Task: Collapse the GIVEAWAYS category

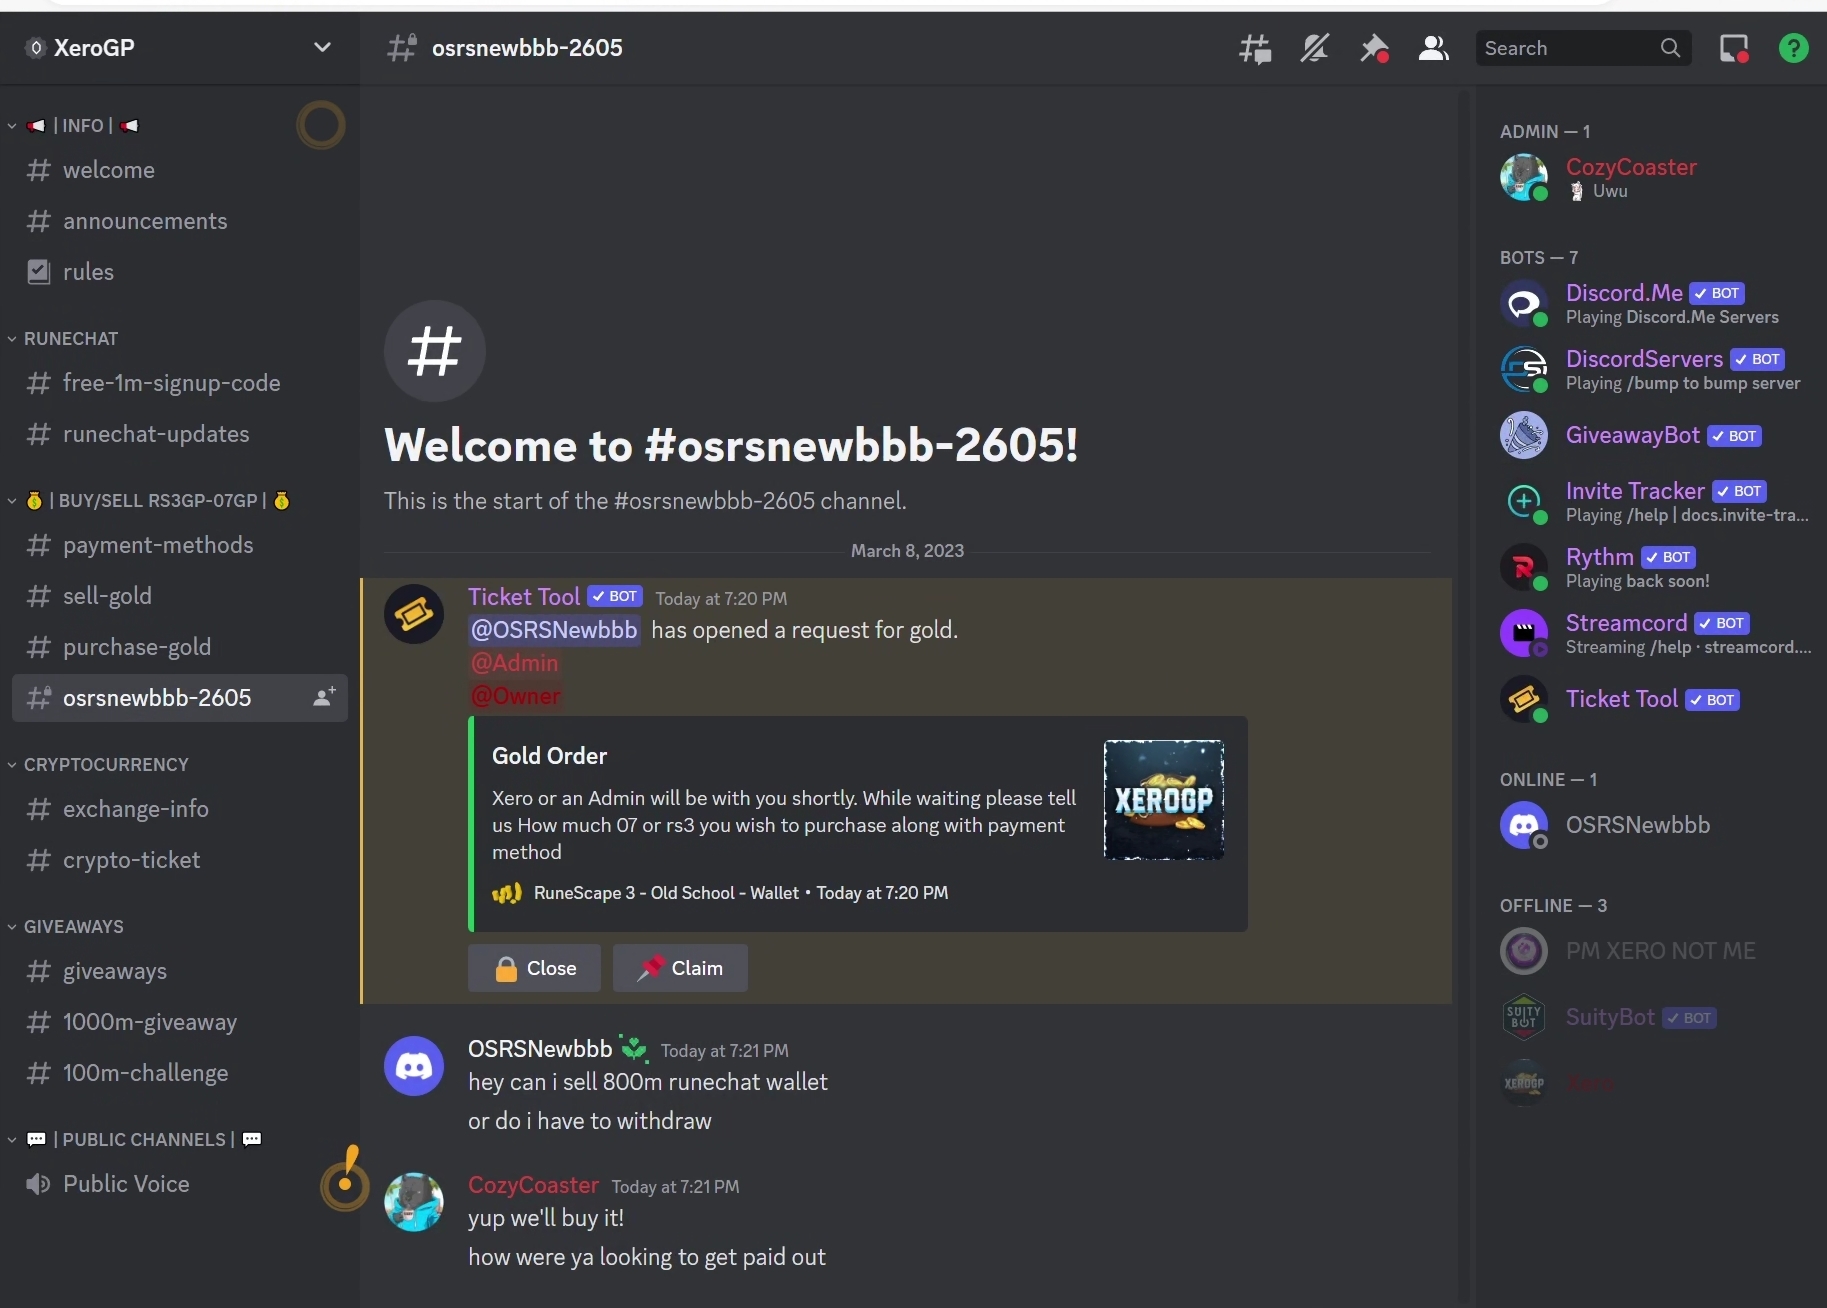Action: point(65,927)
